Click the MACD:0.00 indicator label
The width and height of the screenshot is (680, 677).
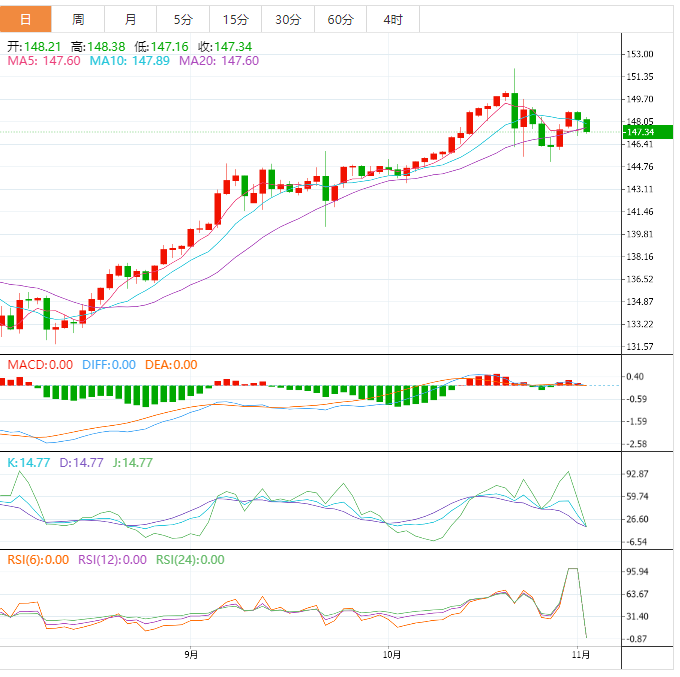[x=40, y=365]
